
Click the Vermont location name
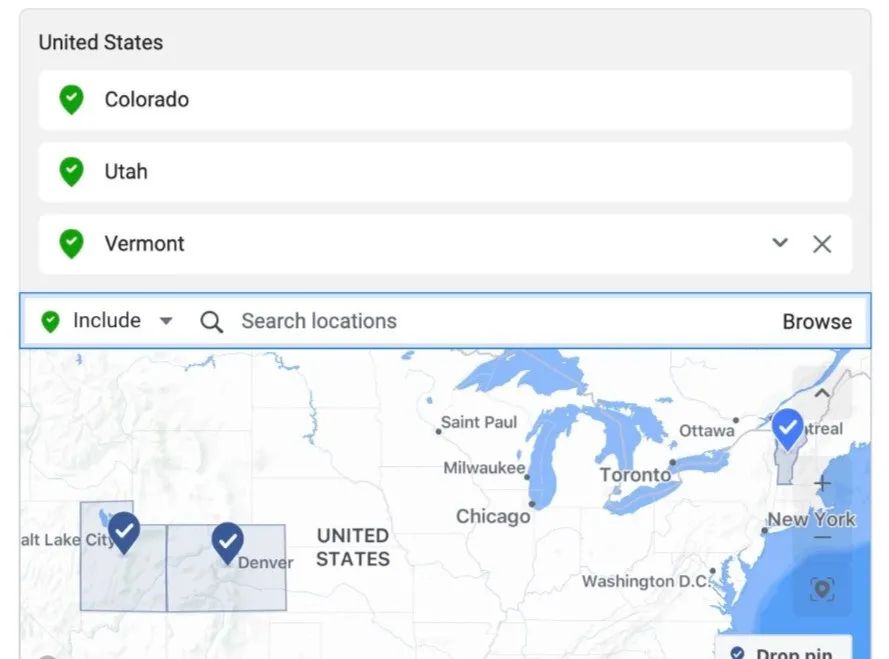coord(145,244)
